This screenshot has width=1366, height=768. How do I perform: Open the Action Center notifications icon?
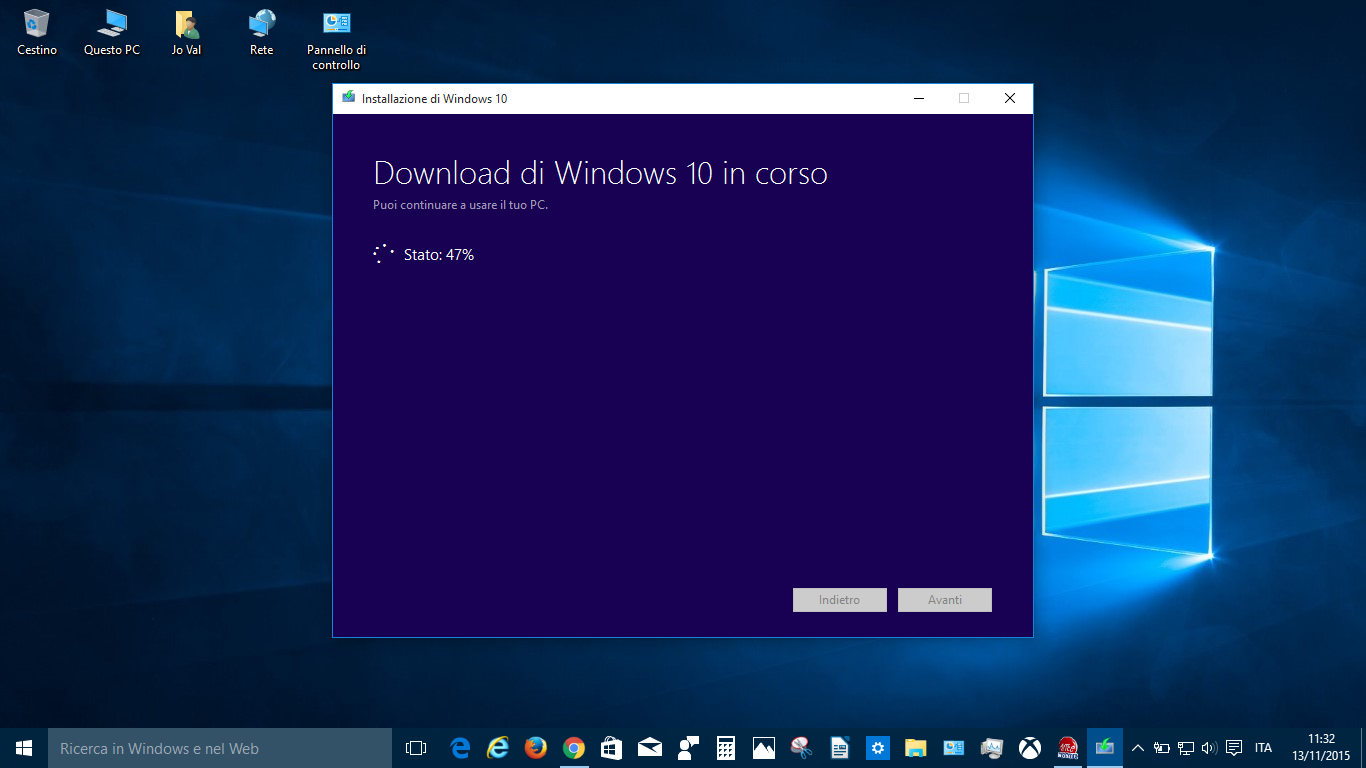pos(1234,748)
